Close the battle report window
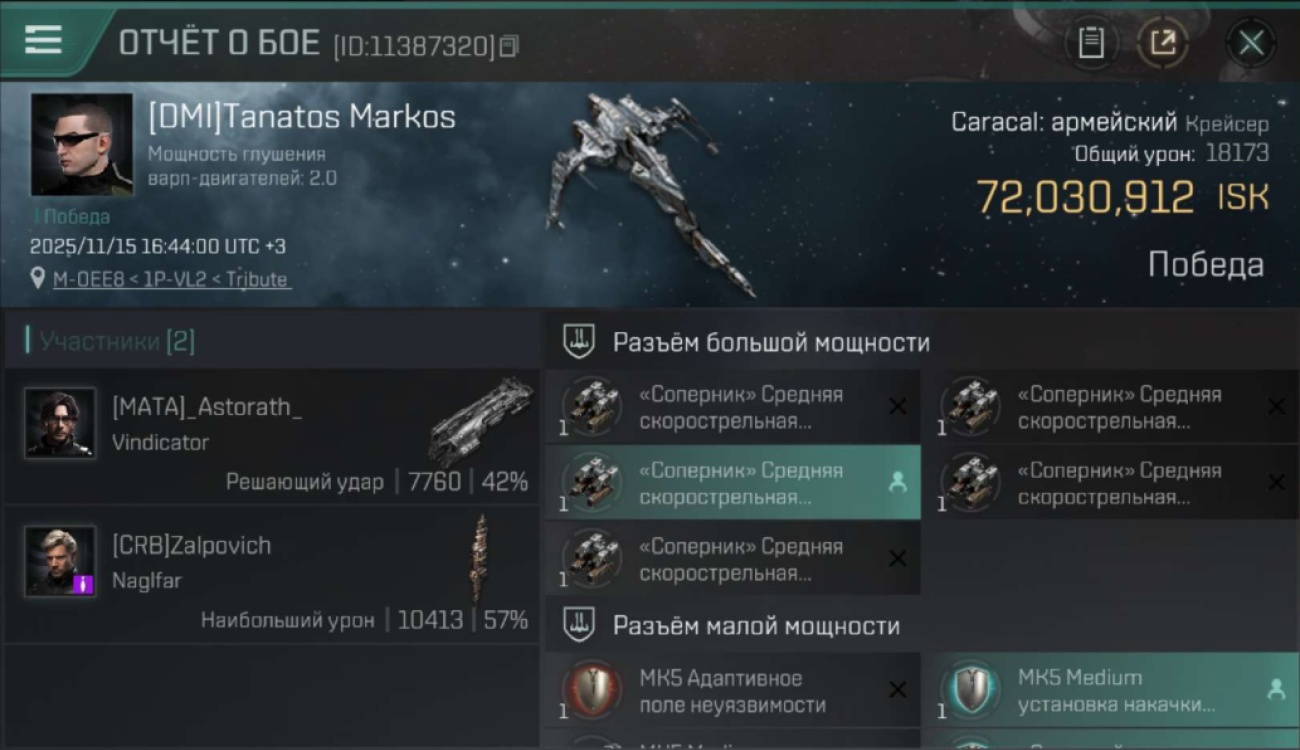The height and width of the screenshot is (750, 1300). point(1251,43)
